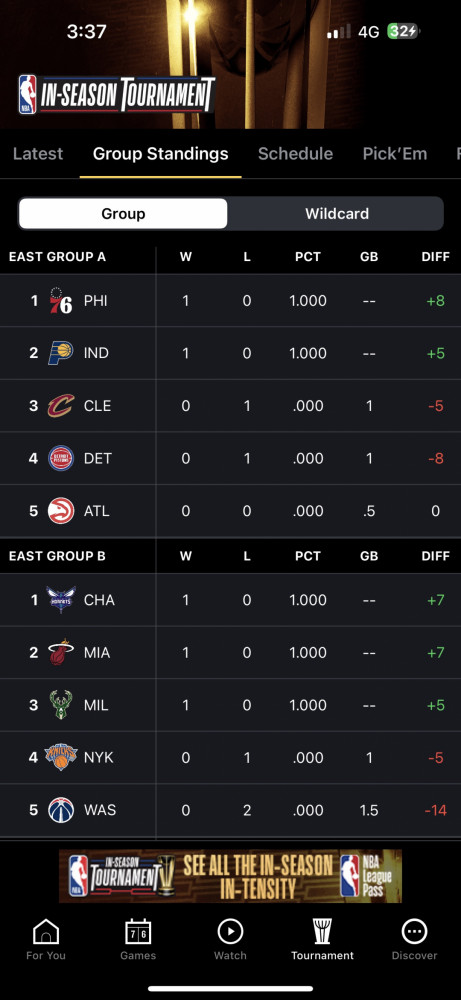Tap the In-Season Tournament header logo

point(117,95)
